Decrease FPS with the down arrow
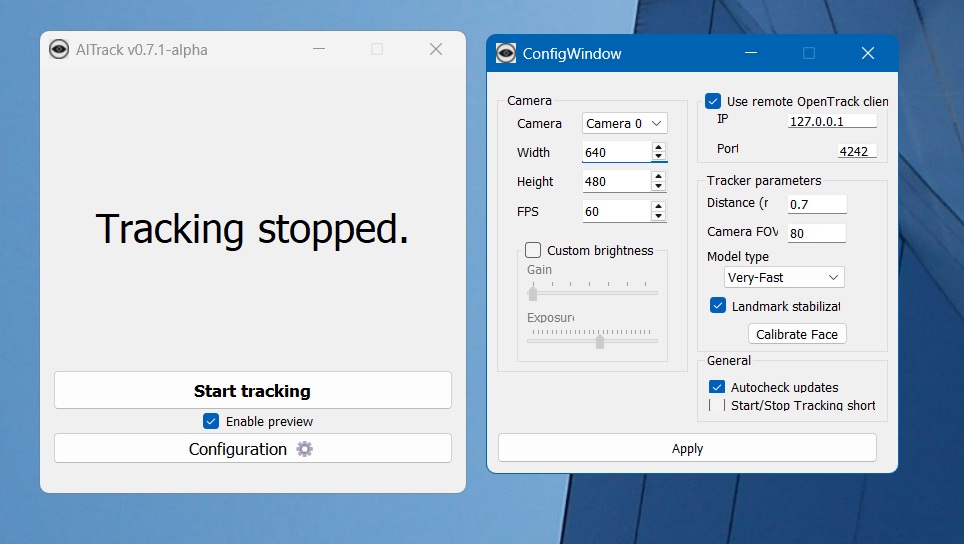This screenshot has height=544, width=964. (658, 216)
